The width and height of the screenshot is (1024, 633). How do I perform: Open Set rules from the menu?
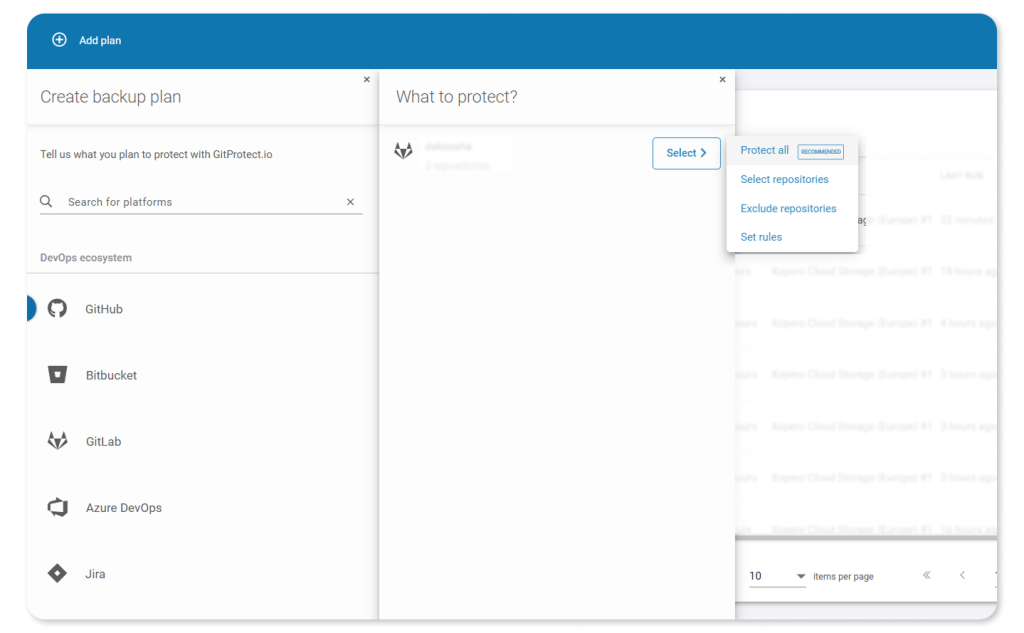760,237
